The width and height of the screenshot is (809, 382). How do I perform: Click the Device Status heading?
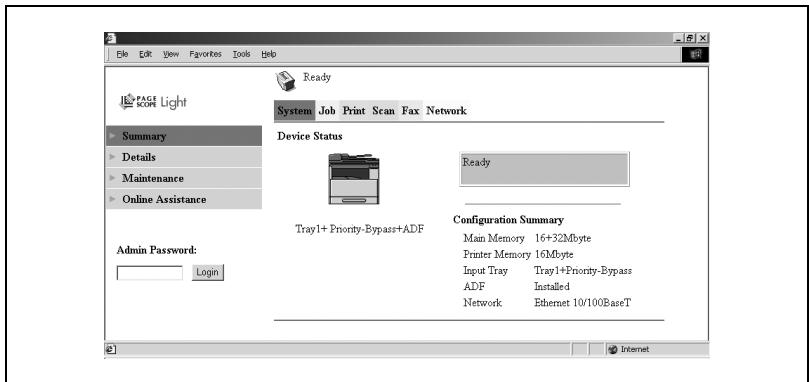tap(310, 136)
